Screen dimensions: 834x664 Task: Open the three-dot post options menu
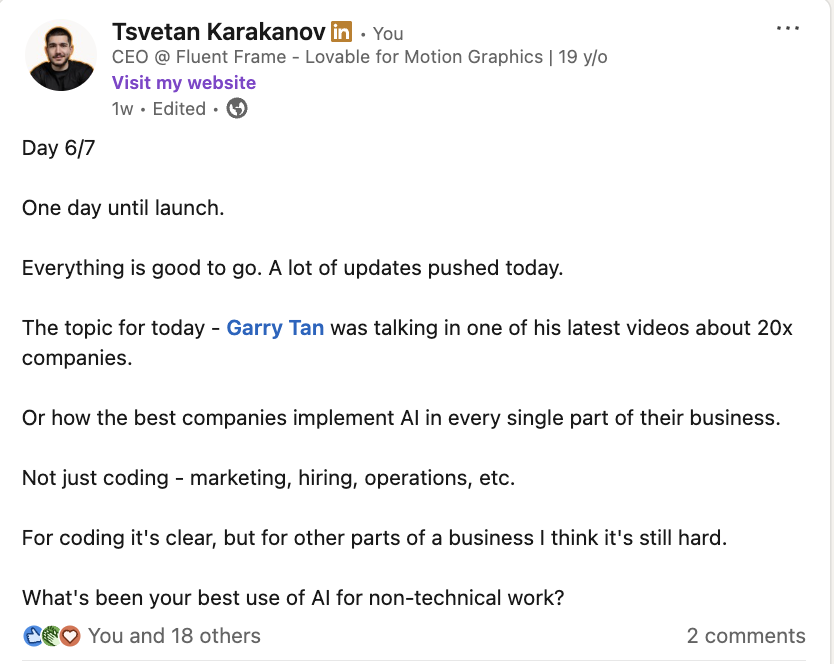point(788,28)
